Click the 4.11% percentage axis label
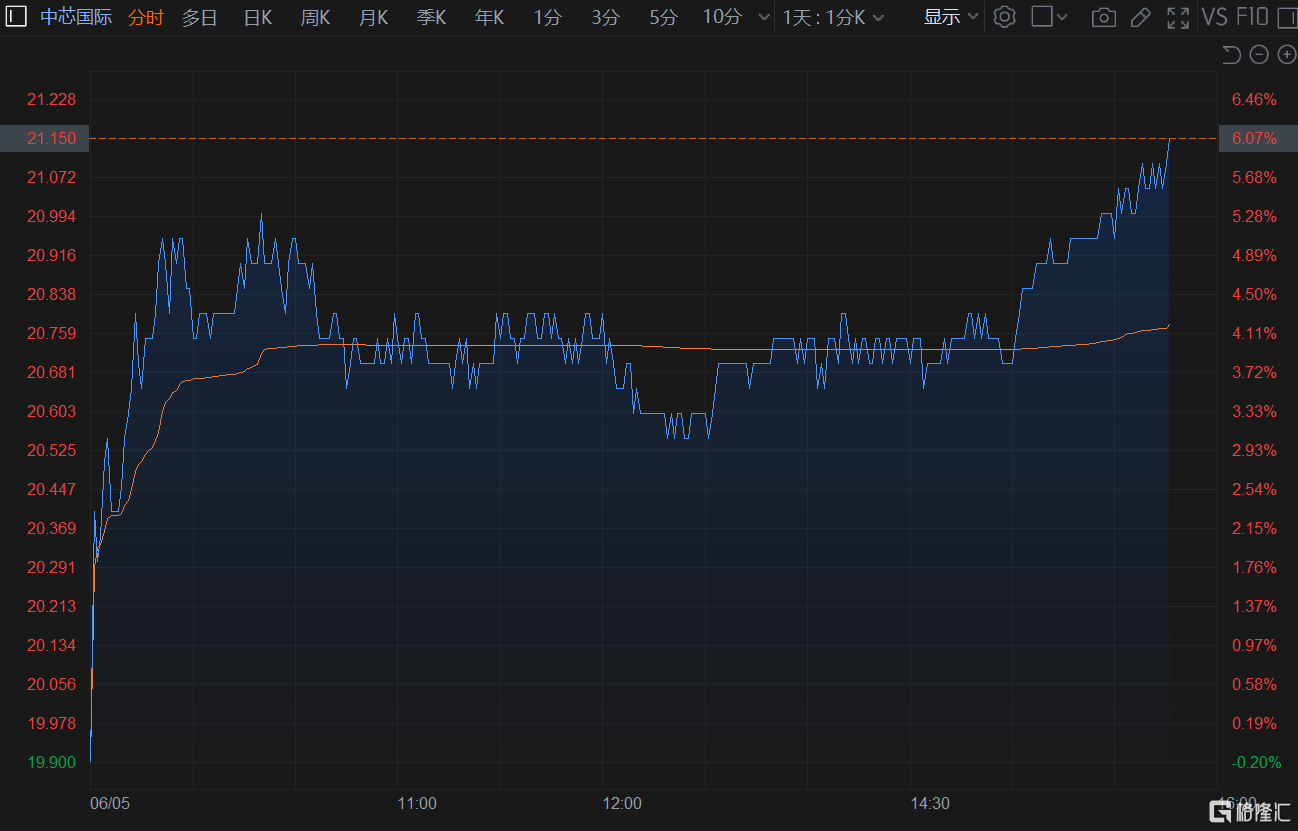Viewport: 1298px width, 831px height. [1255, 333]
